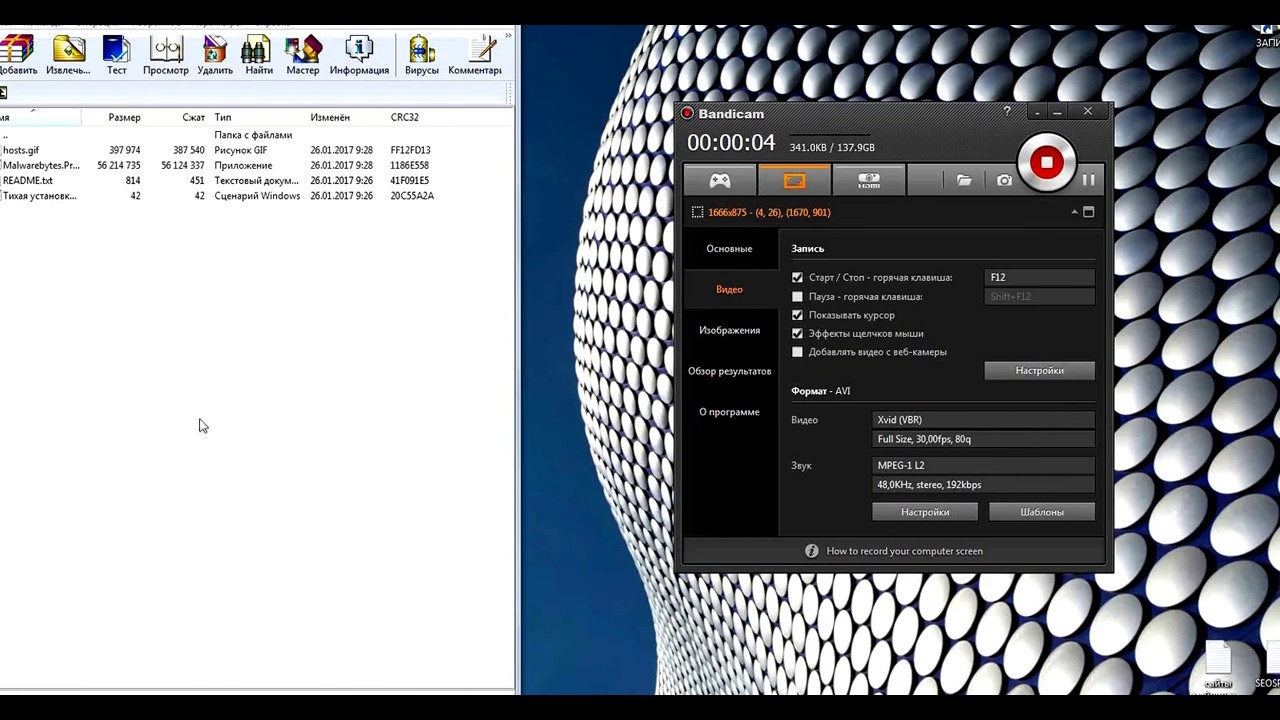Open the Основные tab in Bandicam
The height and width of the screenshot is (720, 1280).
point(729,248)
